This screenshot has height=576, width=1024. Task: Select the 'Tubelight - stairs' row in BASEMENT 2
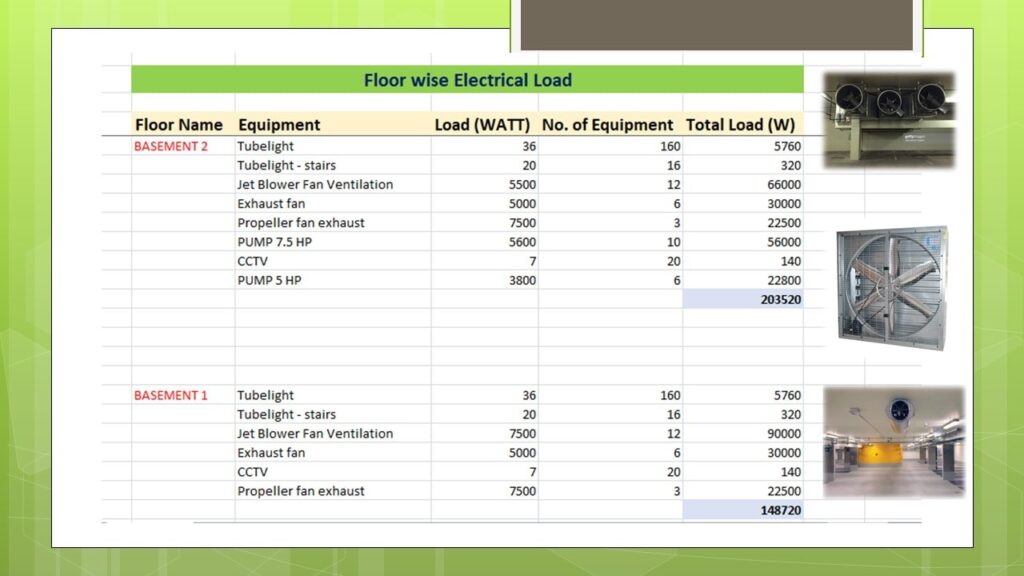point(289,165)
